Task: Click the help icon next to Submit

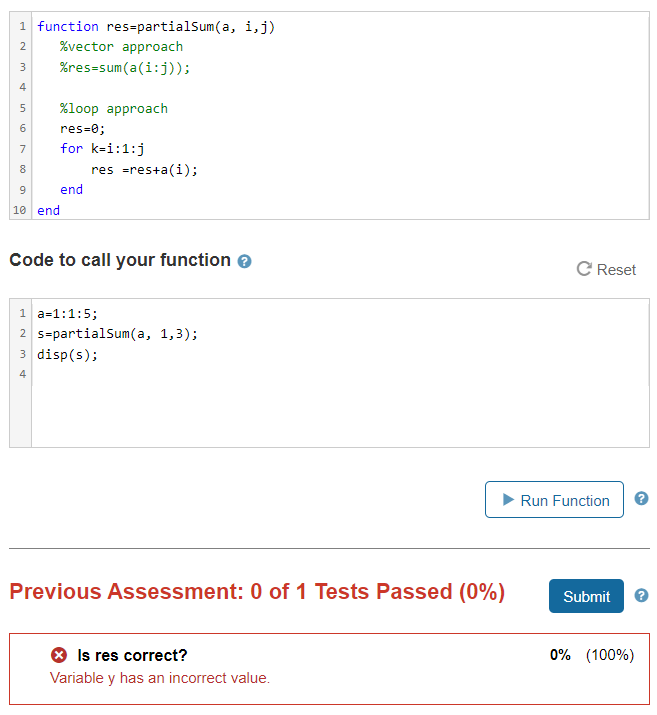Action: point(641,595)
